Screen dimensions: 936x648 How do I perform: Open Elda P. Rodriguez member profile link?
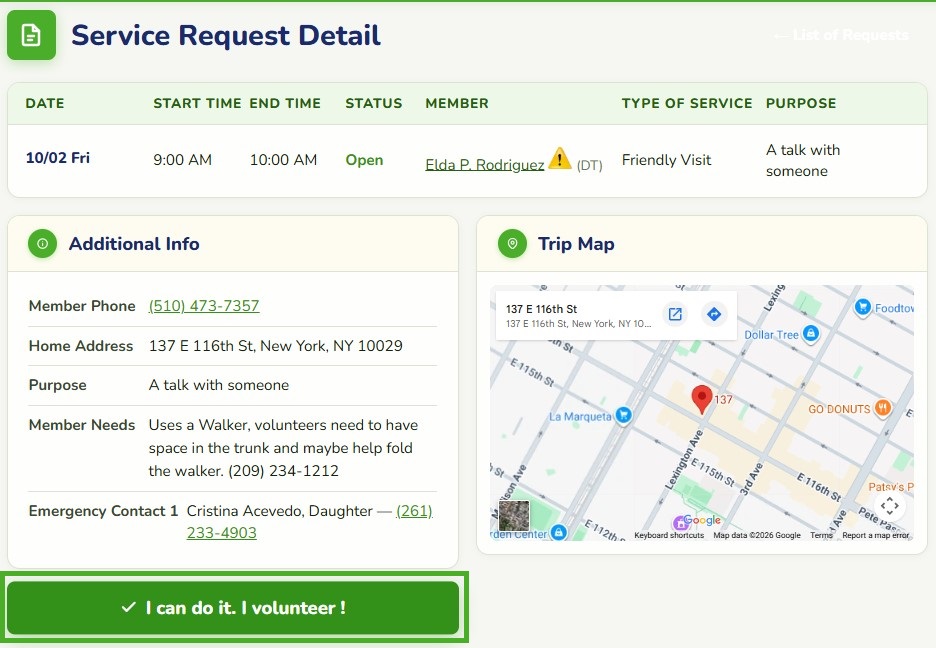[x=485, y=165]
